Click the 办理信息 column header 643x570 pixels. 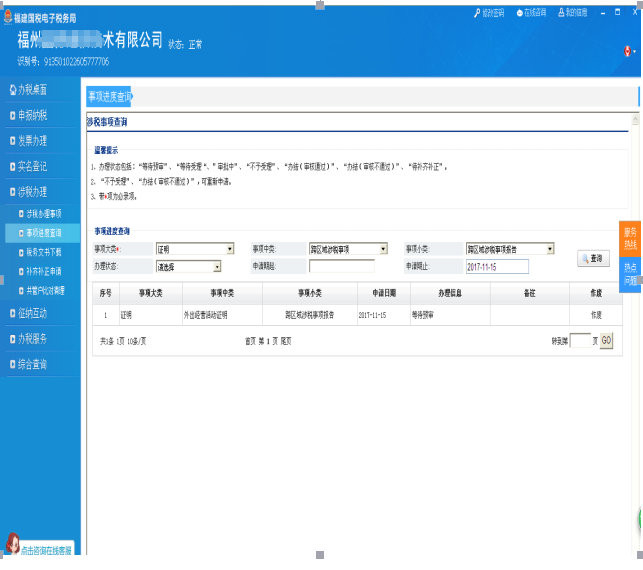tap(450, 293)
